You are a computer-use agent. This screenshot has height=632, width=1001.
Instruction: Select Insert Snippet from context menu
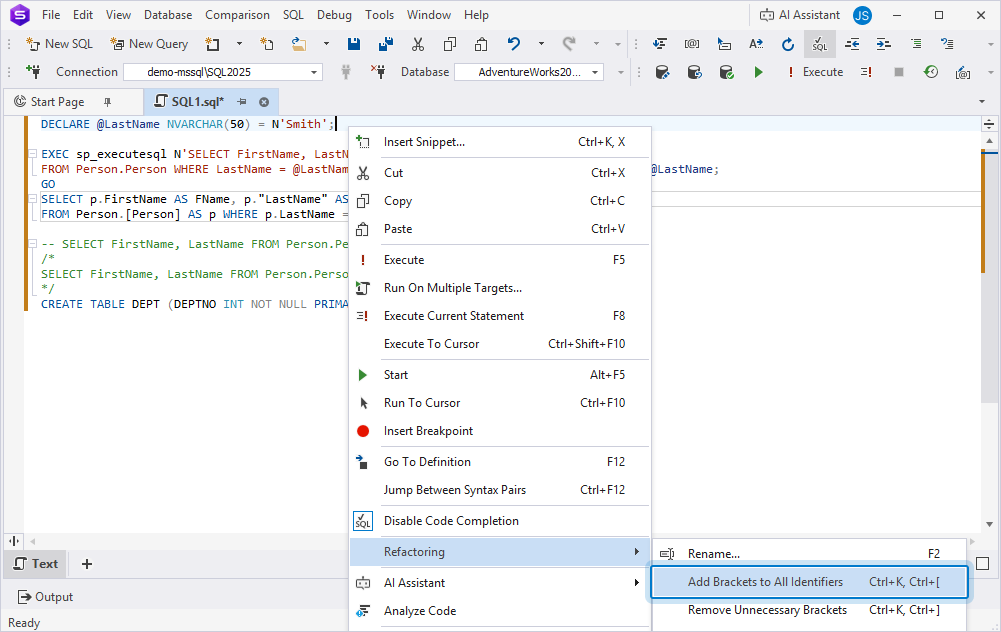[x=500, y=142]
